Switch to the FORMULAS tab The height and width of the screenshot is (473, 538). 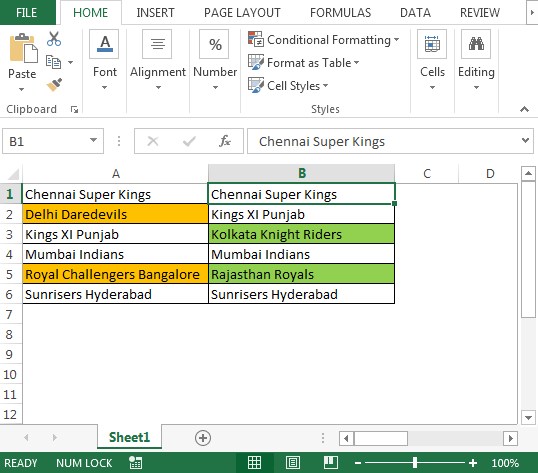(x=340, y=13)
